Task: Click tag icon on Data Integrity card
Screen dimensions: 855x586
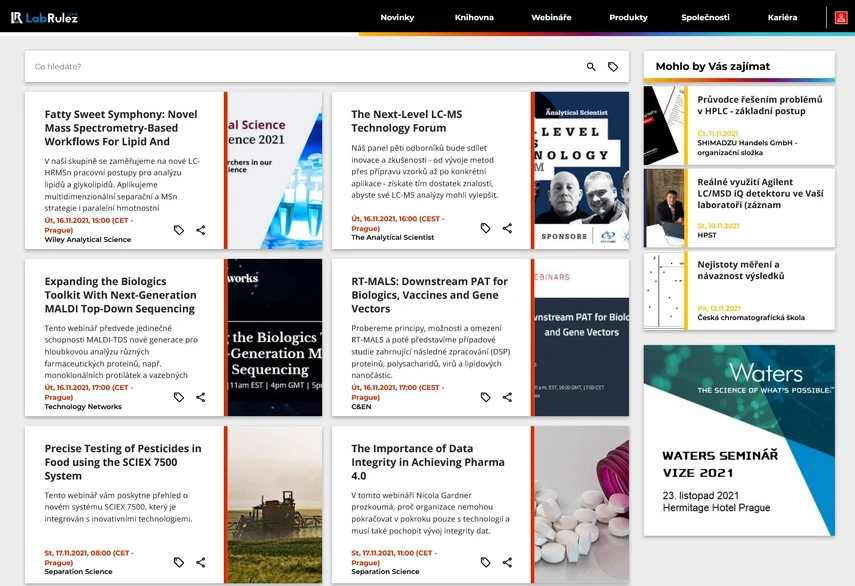Action: 485,562
